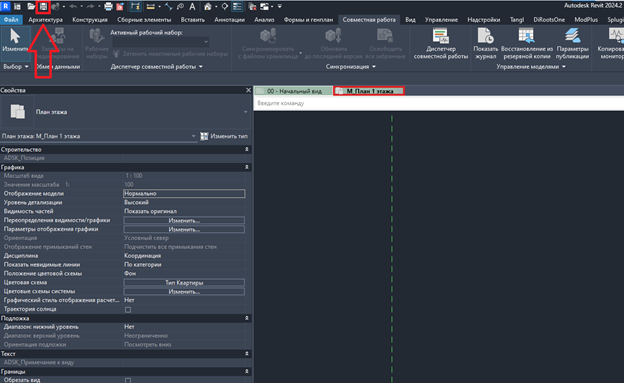The width and height of the screenshot is (624, 383).
Task: Collapse the Графика properties section
Action: point(247,167)
